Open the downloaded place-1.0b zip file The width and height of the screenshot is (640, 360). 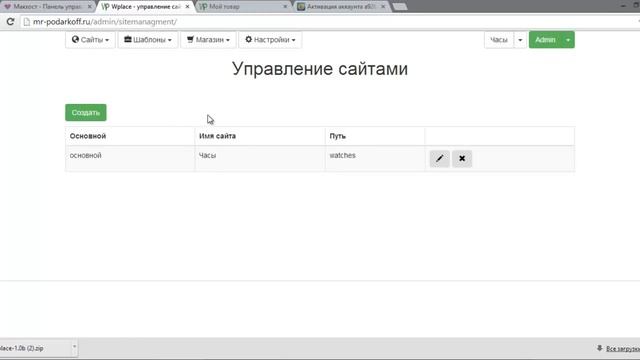[35, 348]
